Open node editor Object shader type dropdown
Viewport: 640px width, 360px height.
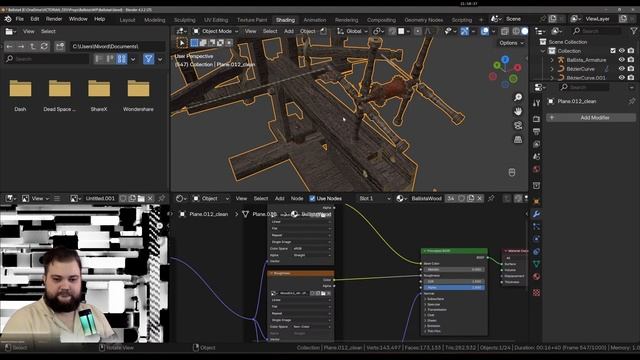pos(211,198)
